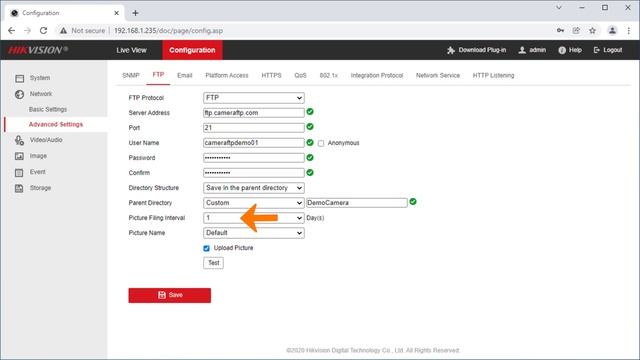Click the Event icon in the sidebar
This screenshot has width=640, height=360.
pos(19,172)
